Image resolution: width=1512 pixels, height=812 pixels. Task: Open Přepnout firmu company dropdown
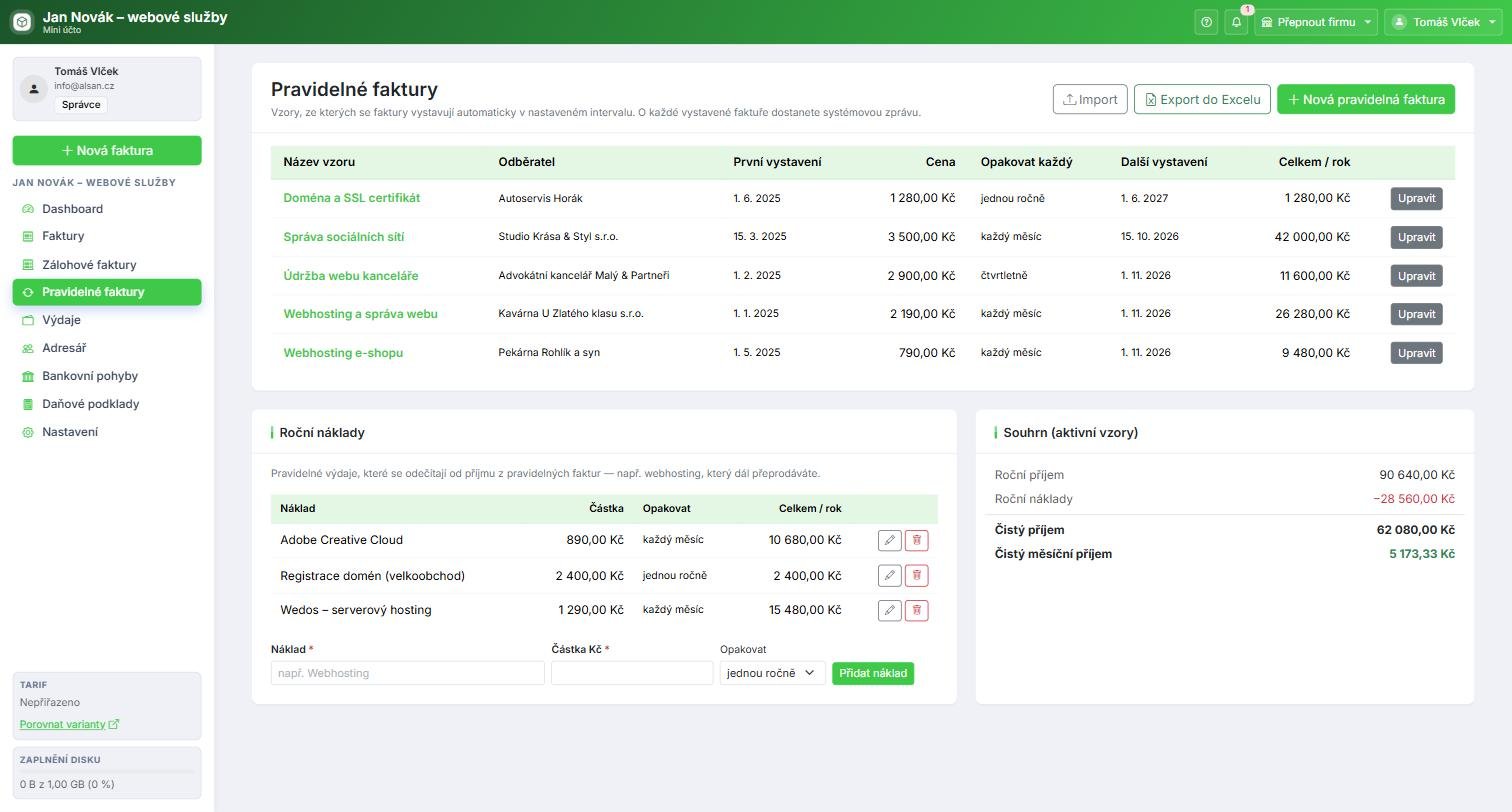[1316, 22]
